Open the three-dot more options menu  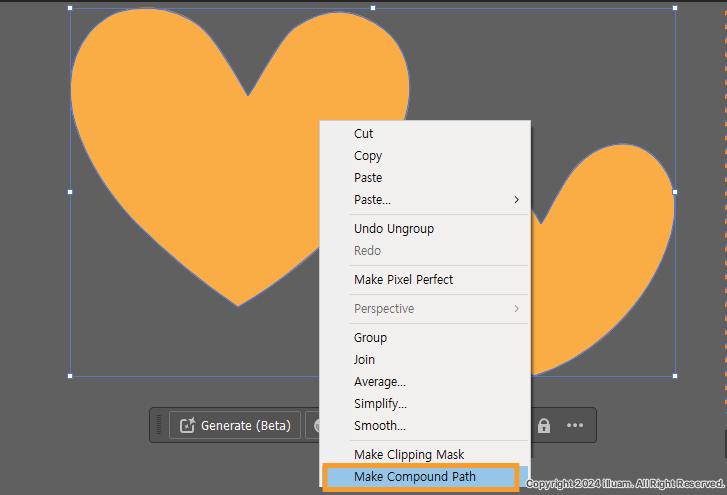point(575,425)
